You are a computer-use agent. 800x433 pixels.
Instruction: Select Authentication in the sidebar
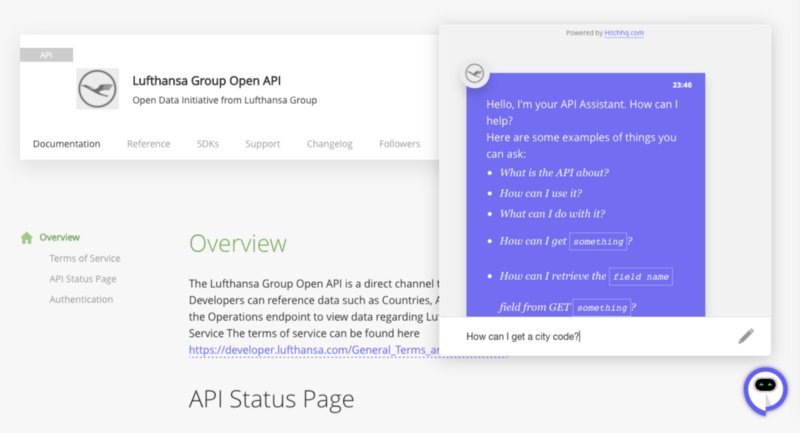click(x=81, y=299)
